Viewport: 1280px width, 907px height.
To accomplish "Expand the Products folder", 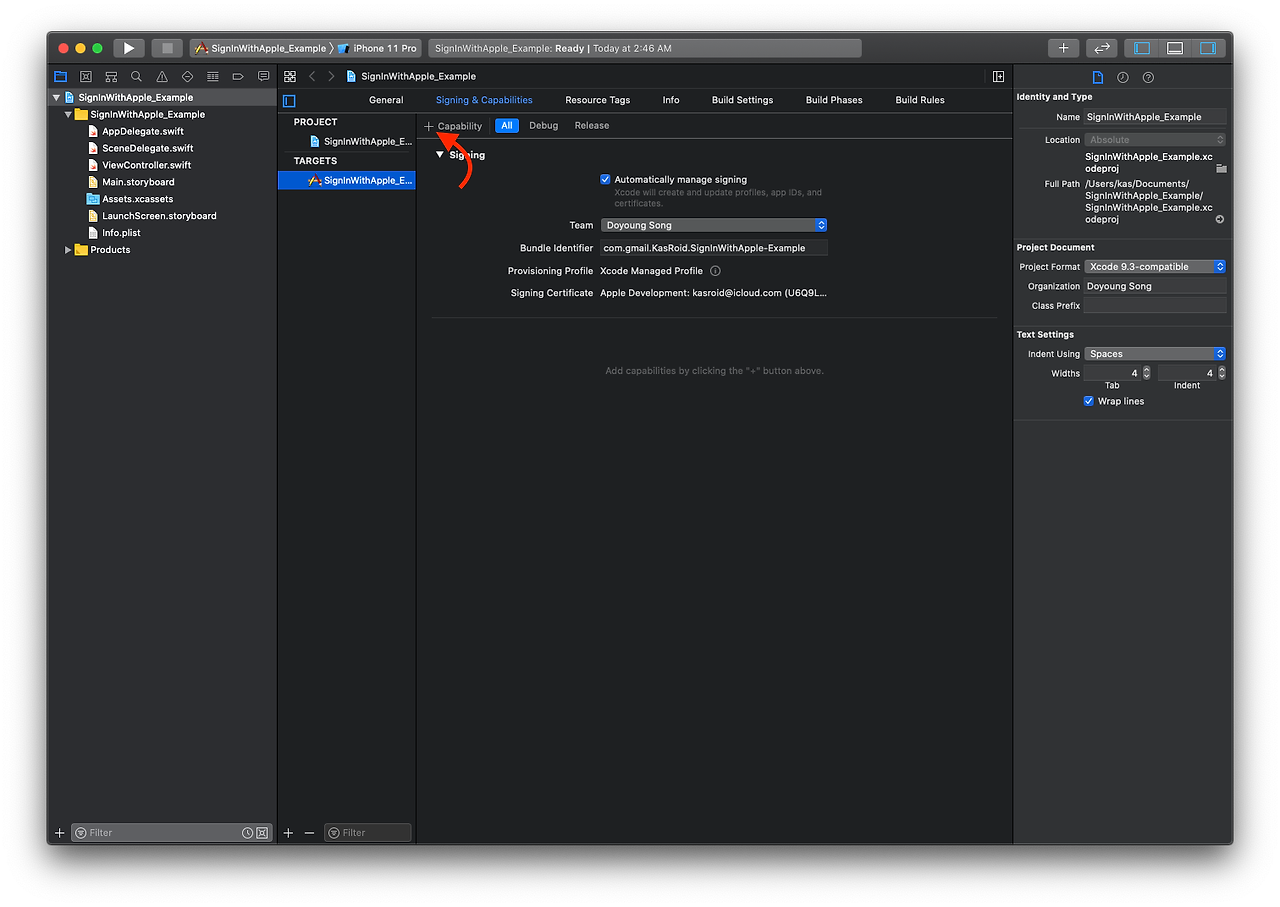I will tap(68, 250).
